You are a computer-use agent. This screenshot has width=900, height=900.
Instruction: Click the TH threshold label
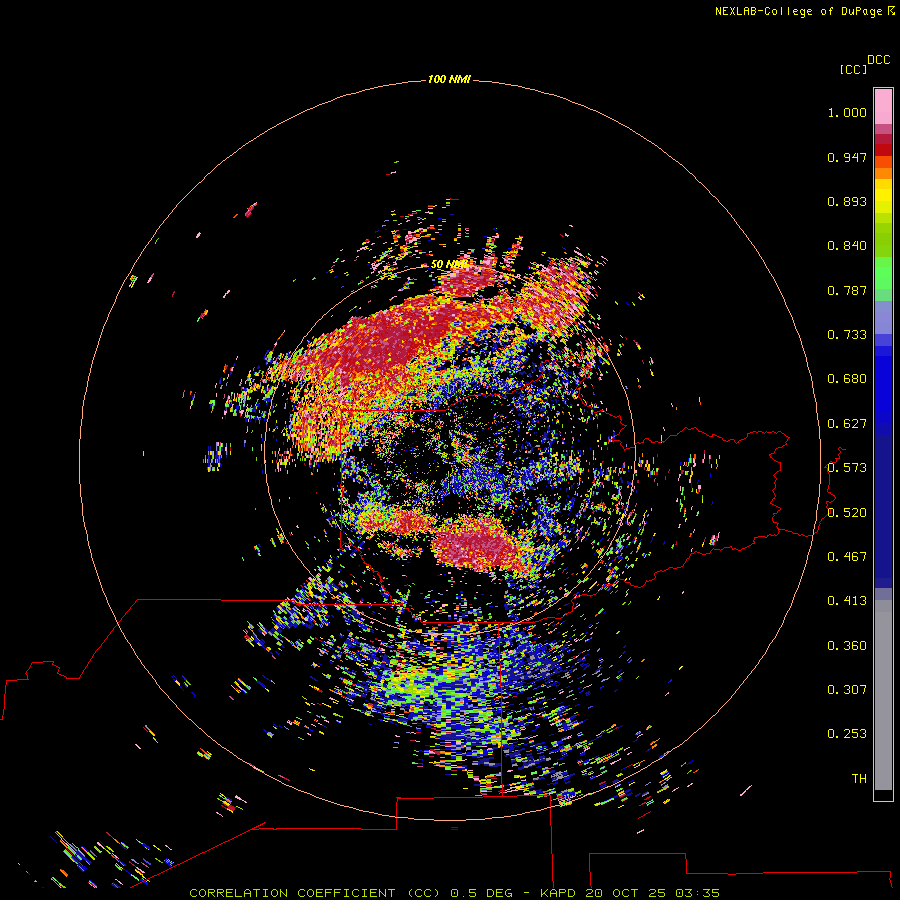(x=859, y=779)
